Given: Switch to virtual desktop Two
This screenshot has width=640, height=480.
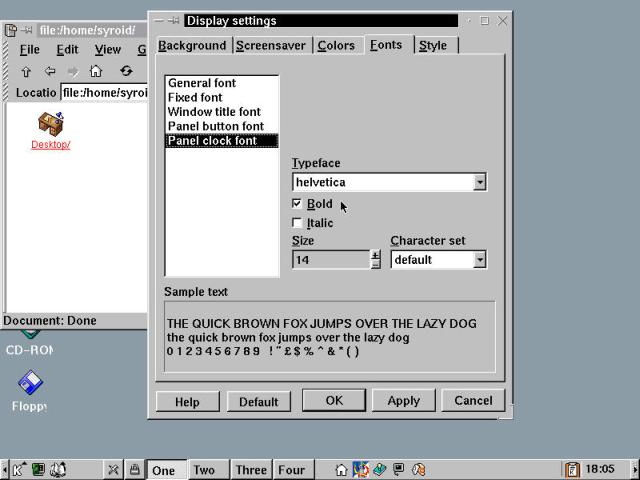Looking at the screenshot, I should (204, 470).
